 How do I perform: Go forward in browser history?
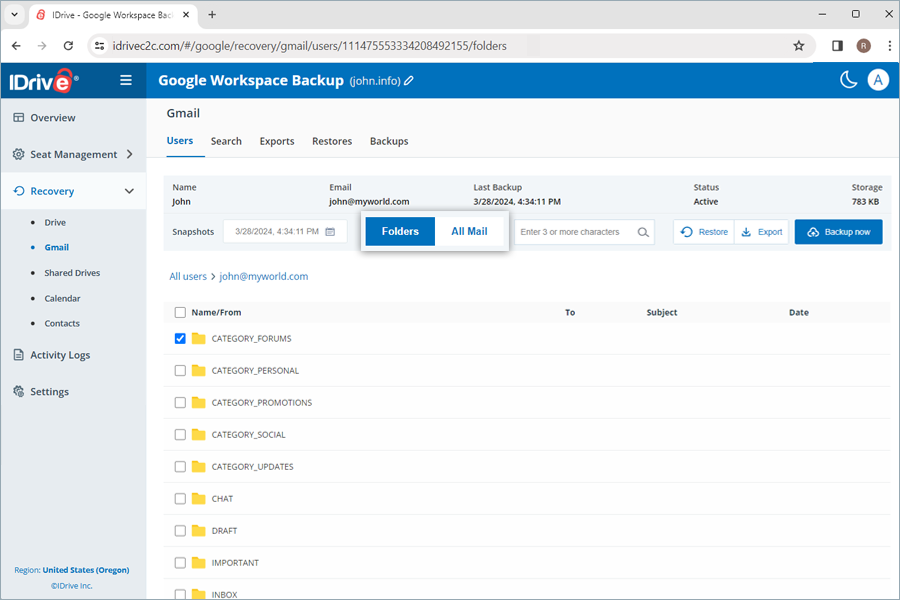(42, 46)
